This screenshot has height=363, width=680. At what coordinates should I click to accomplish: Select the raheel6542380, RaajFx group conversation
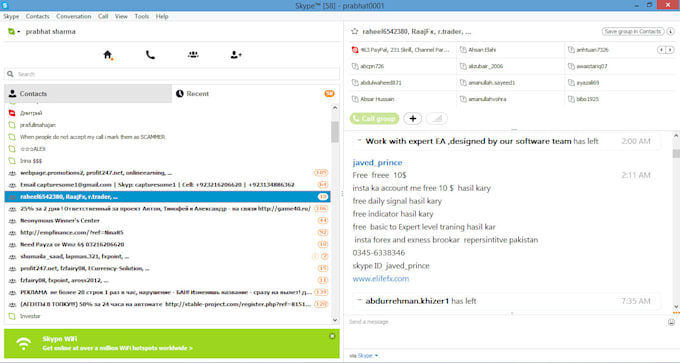pyautogui.click(x=167, y=197)
